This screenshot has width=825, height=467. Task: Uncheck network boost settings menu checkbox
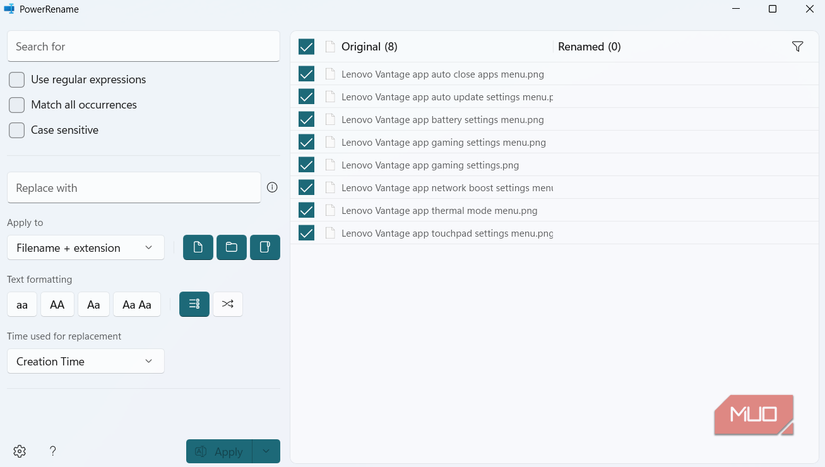(x=306, y=188)
